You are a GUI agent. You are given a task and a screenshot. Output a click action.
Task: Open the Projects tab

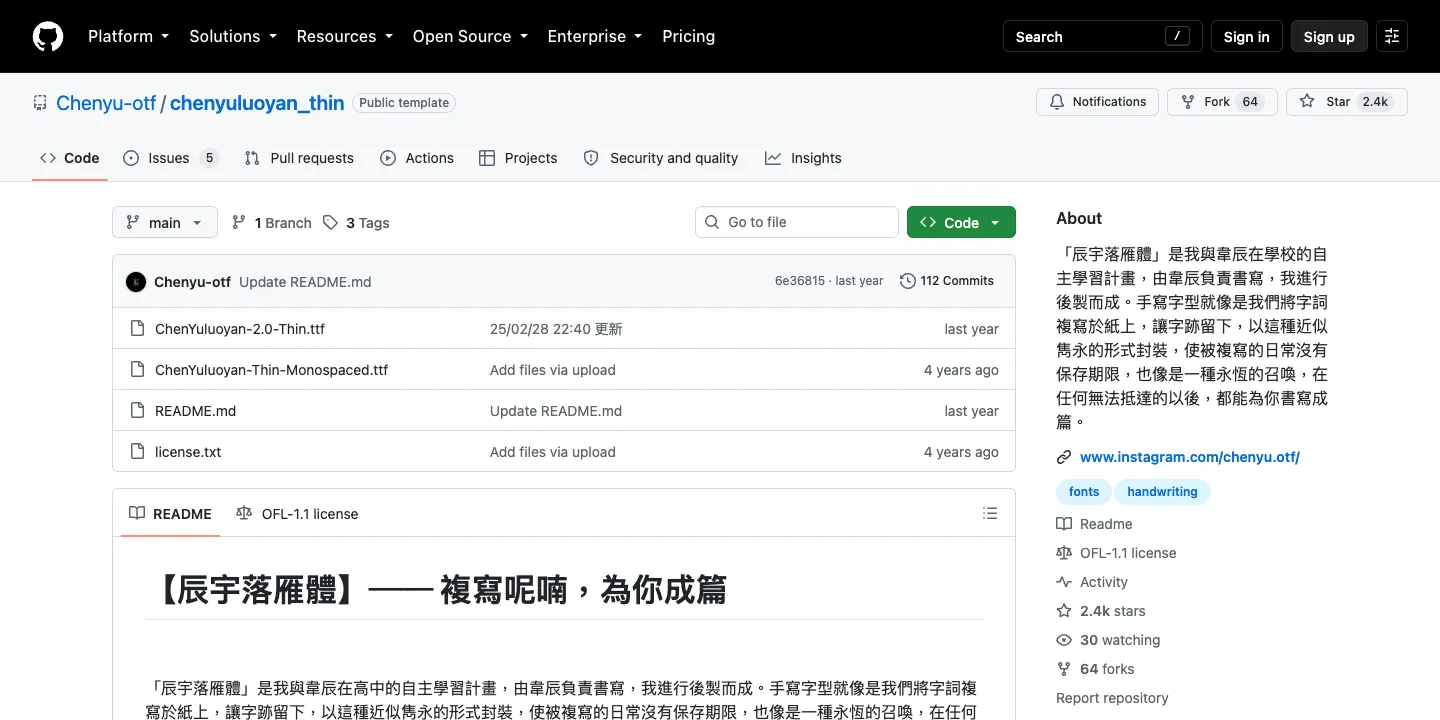(518, 158)
